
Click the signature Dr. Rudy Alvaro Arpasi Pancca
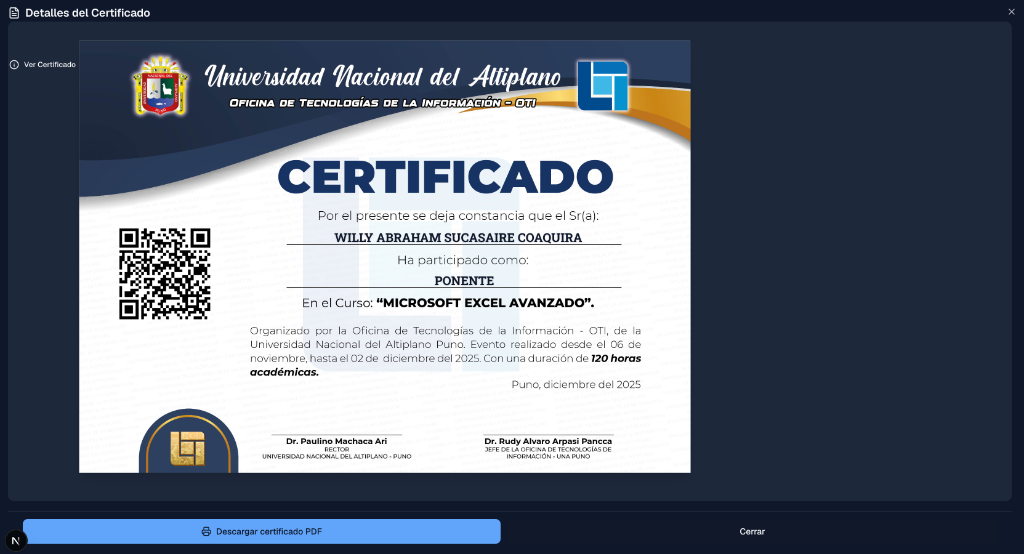[x=548, y=442]
